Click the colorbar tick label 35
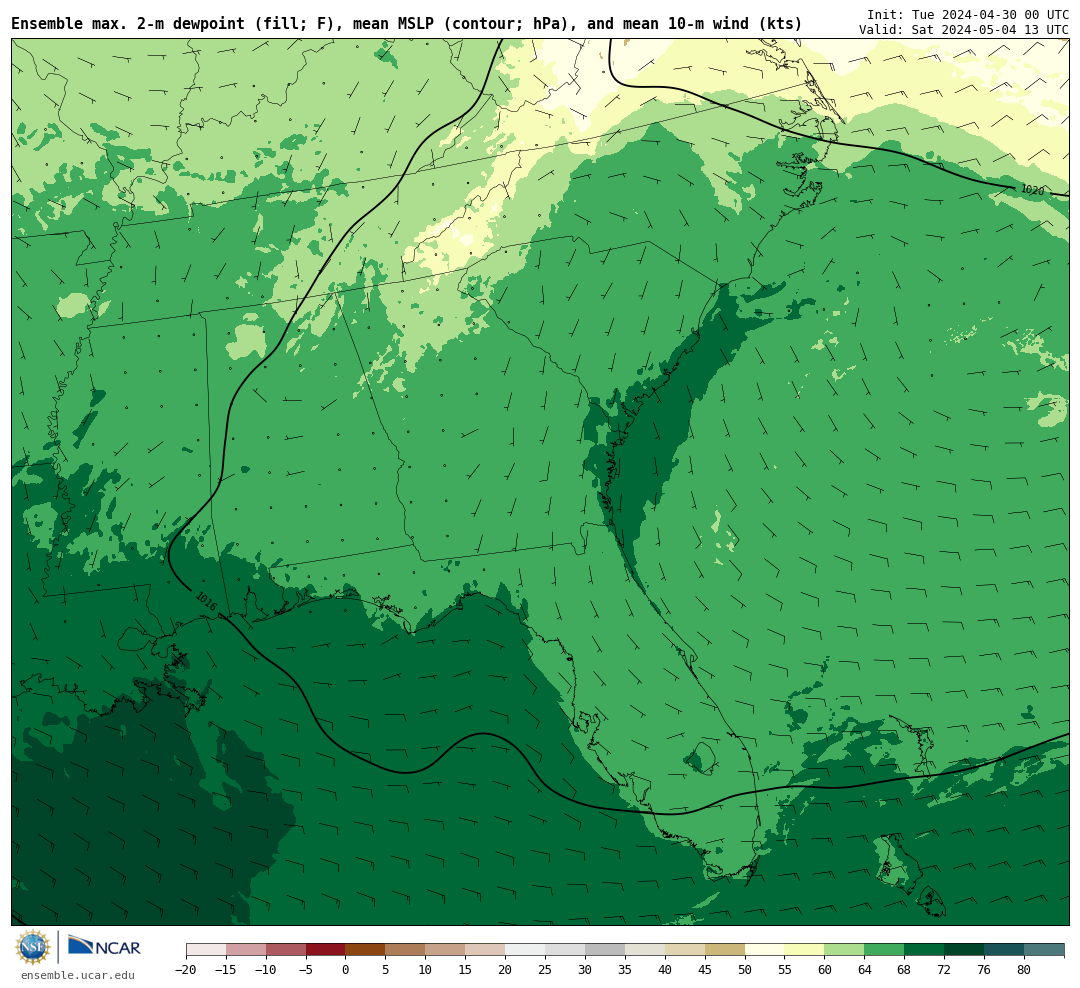The width and height of the screenshot is (1080, 988). 625,970
